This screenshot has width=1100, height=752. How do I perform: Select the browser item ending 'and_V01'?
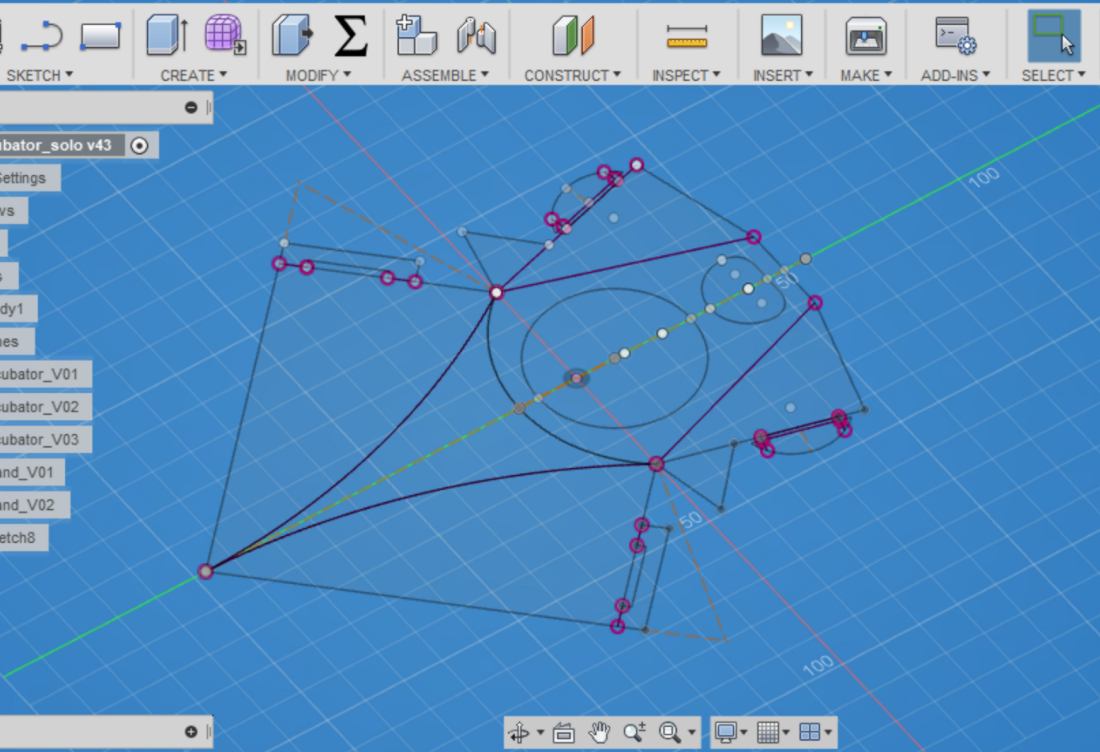click(x=32, y=472)
